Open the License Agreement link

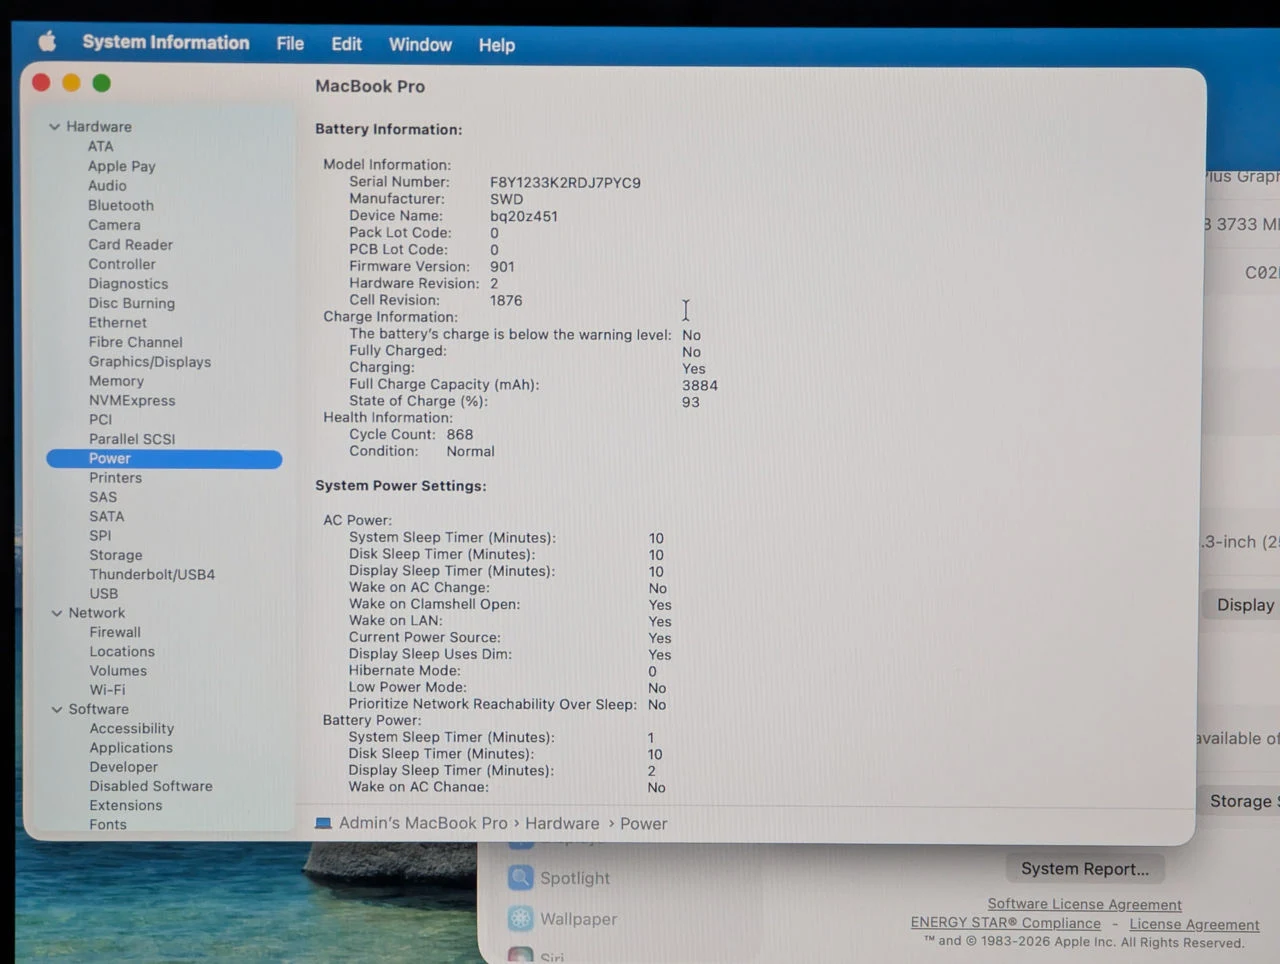pos(1194,925)
